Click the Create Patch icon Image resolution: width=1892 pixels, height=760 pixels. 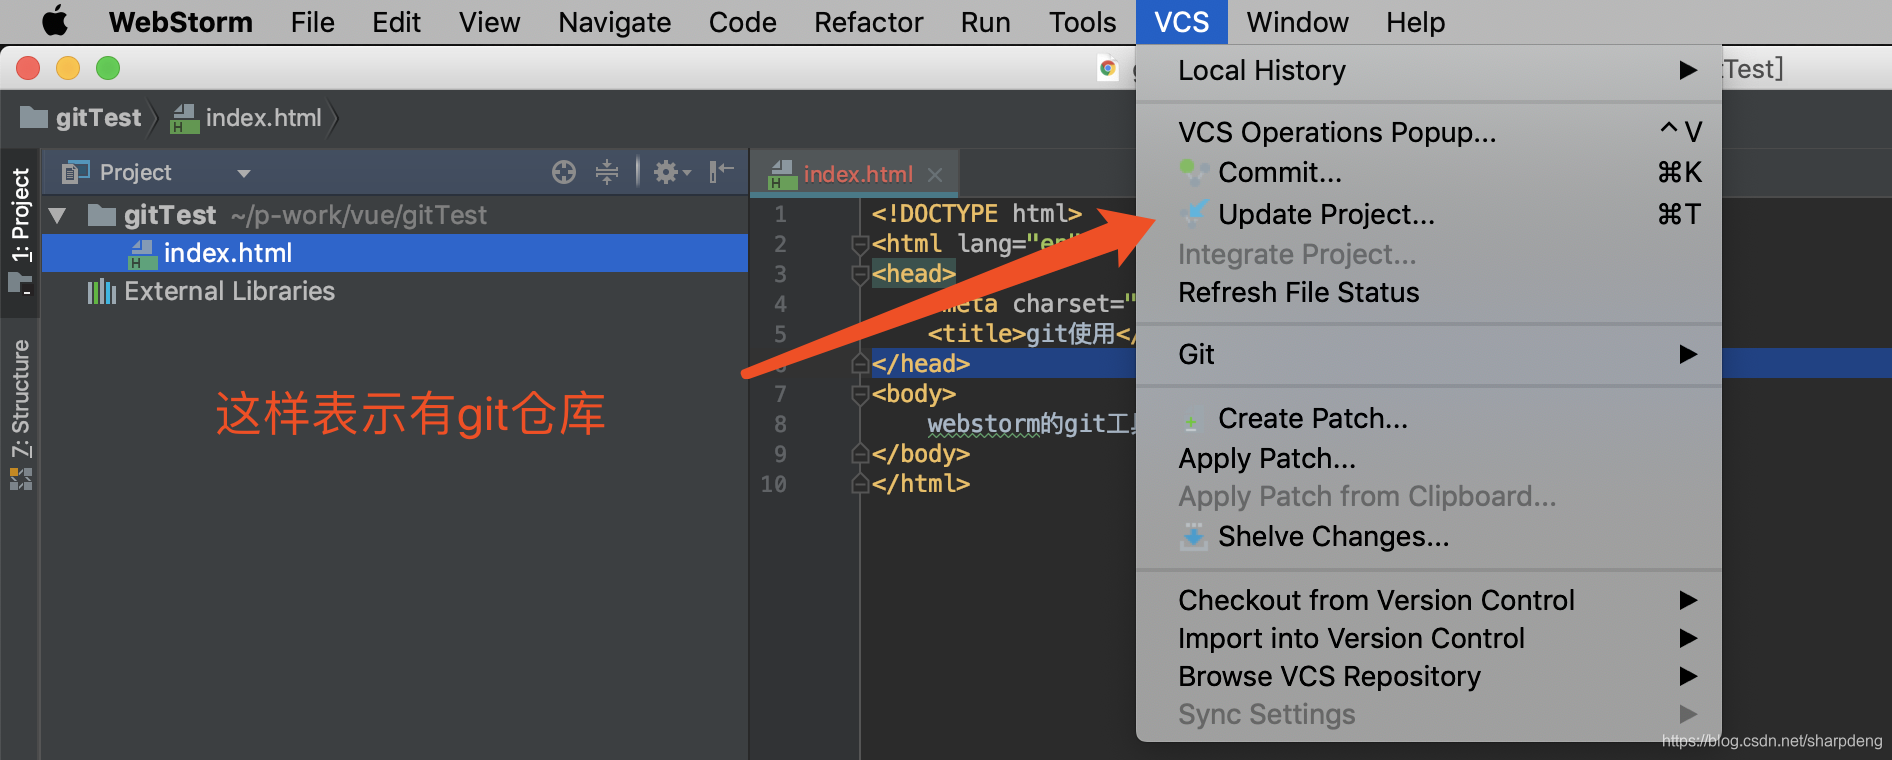[x=1190, y=422]
